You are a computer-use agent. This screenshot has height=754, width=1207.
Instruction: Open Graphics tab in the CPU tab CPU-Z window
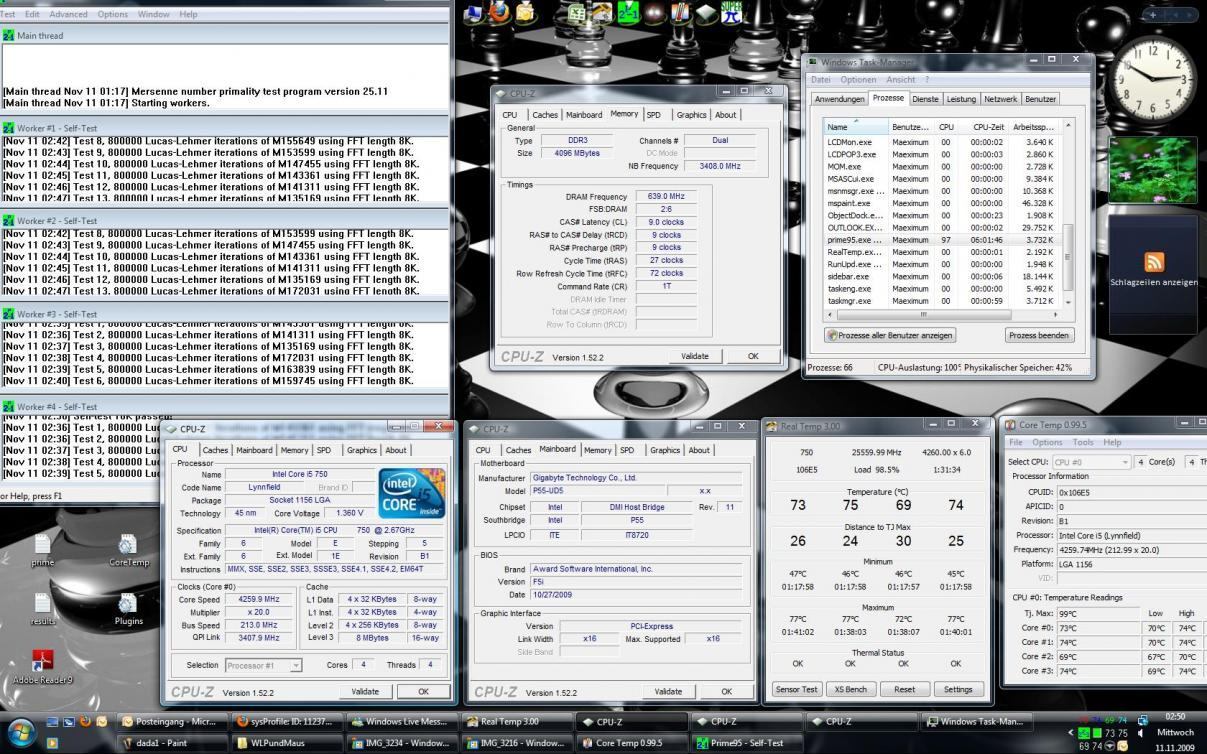click(x=361, y=450)
